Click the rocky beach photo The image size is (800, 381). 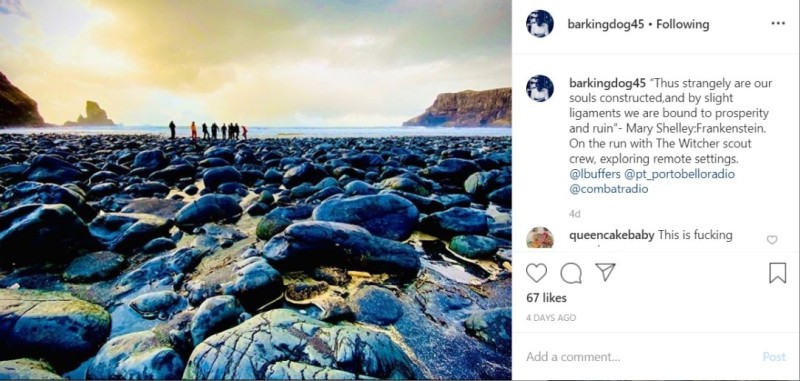click(x=256, y=190)
